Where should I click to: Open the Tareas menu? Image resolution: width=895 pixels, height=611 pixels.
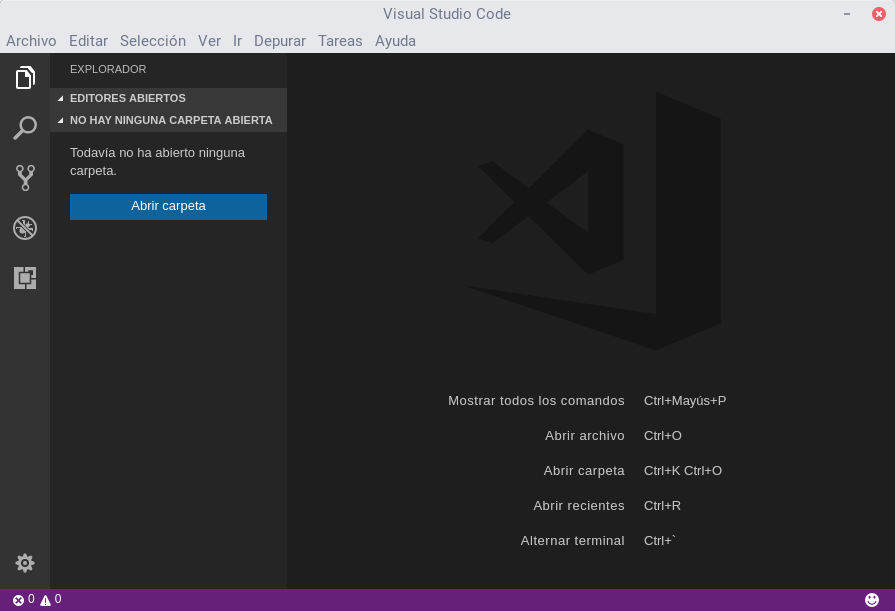tap(340, 41)
